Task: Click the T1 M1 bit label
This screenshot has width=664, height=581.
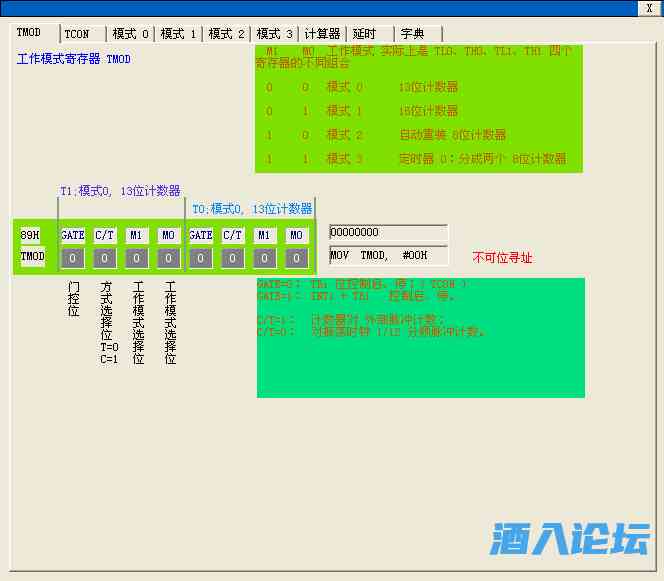Action: (136, 235)
